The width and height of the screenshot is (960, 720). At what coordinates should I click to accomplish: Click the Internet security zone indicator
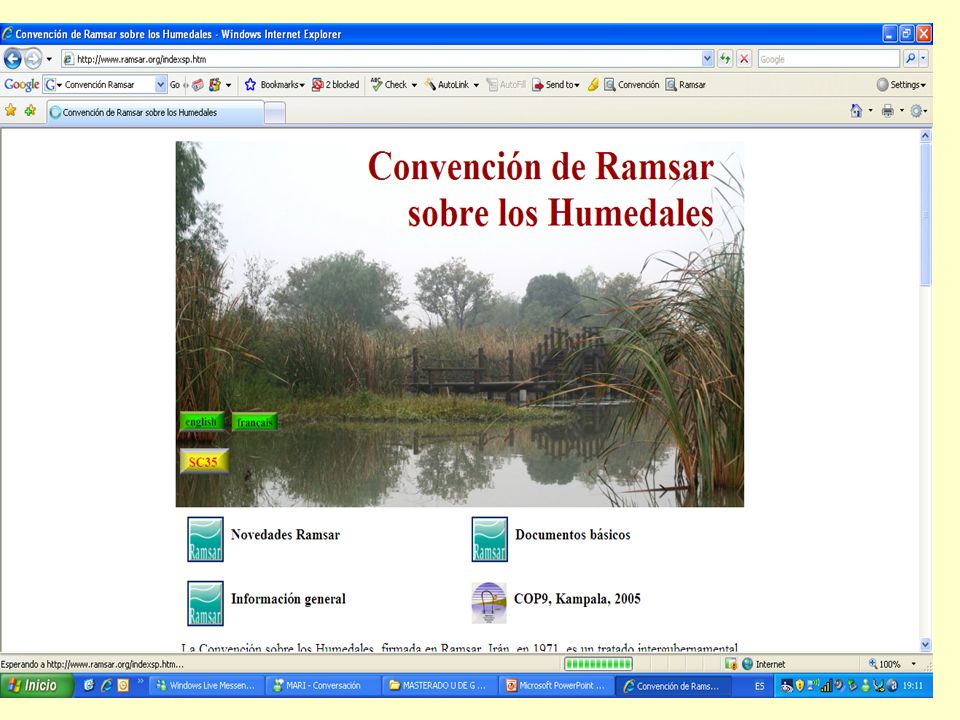coord(763,664)
